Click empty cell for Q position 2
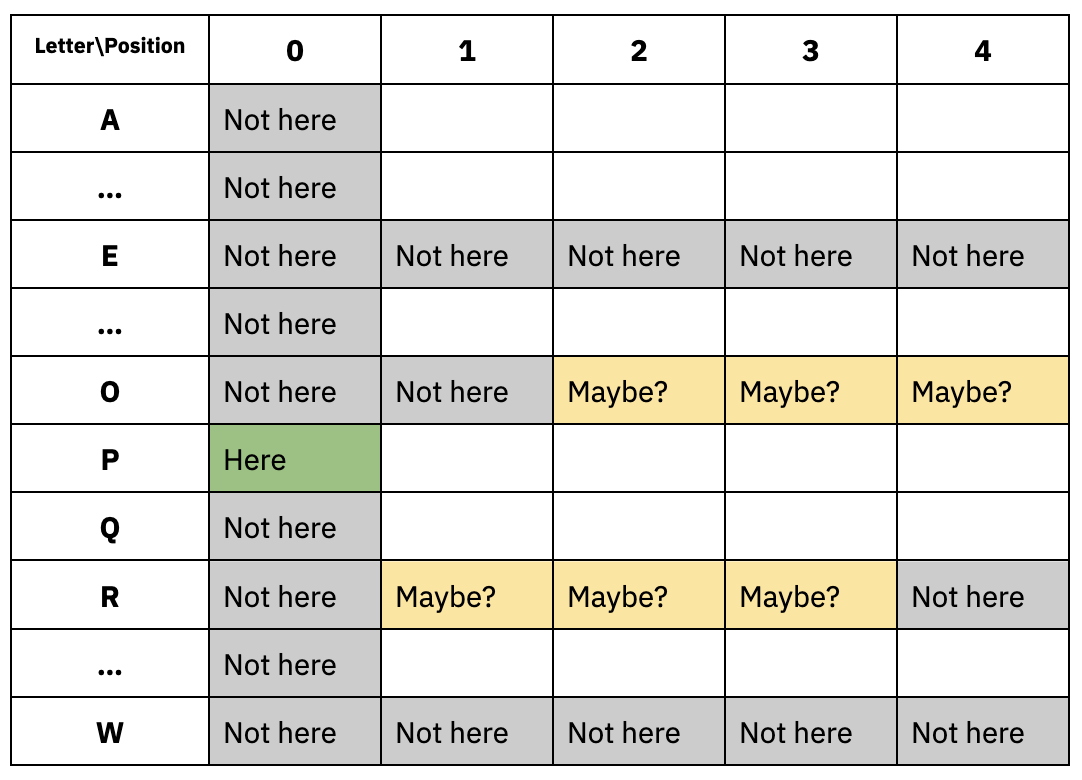The image size is (1082, 780). click(639, 527)
